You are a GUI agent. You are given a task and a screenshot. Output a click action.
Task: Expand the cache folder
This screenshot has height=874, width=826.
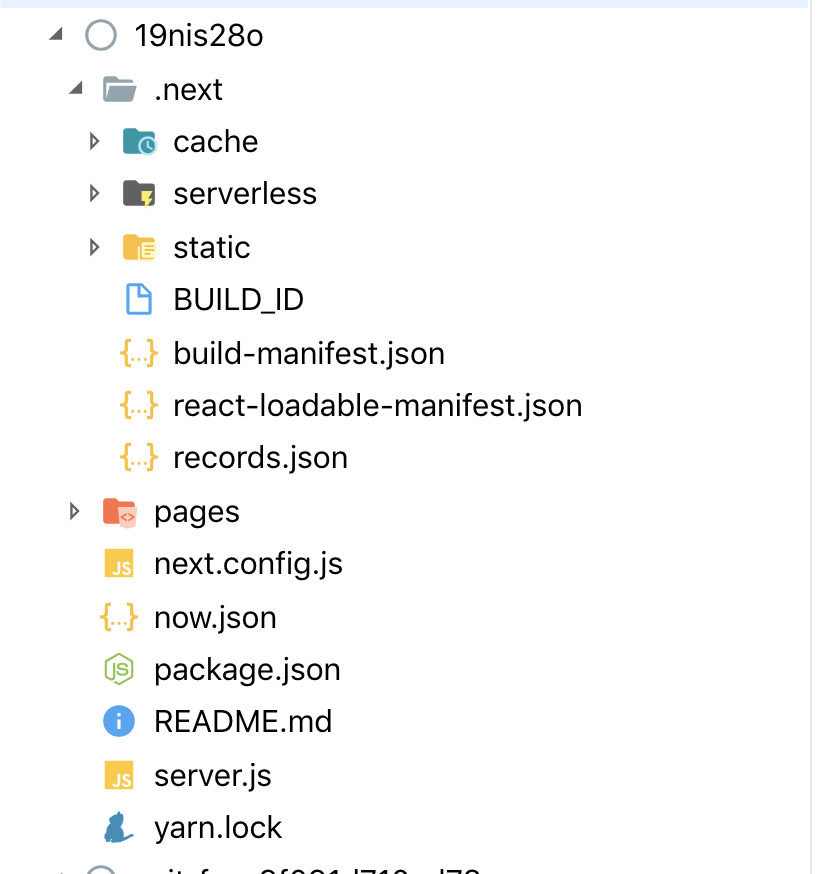pyautogui.click(x=94, y=141)
